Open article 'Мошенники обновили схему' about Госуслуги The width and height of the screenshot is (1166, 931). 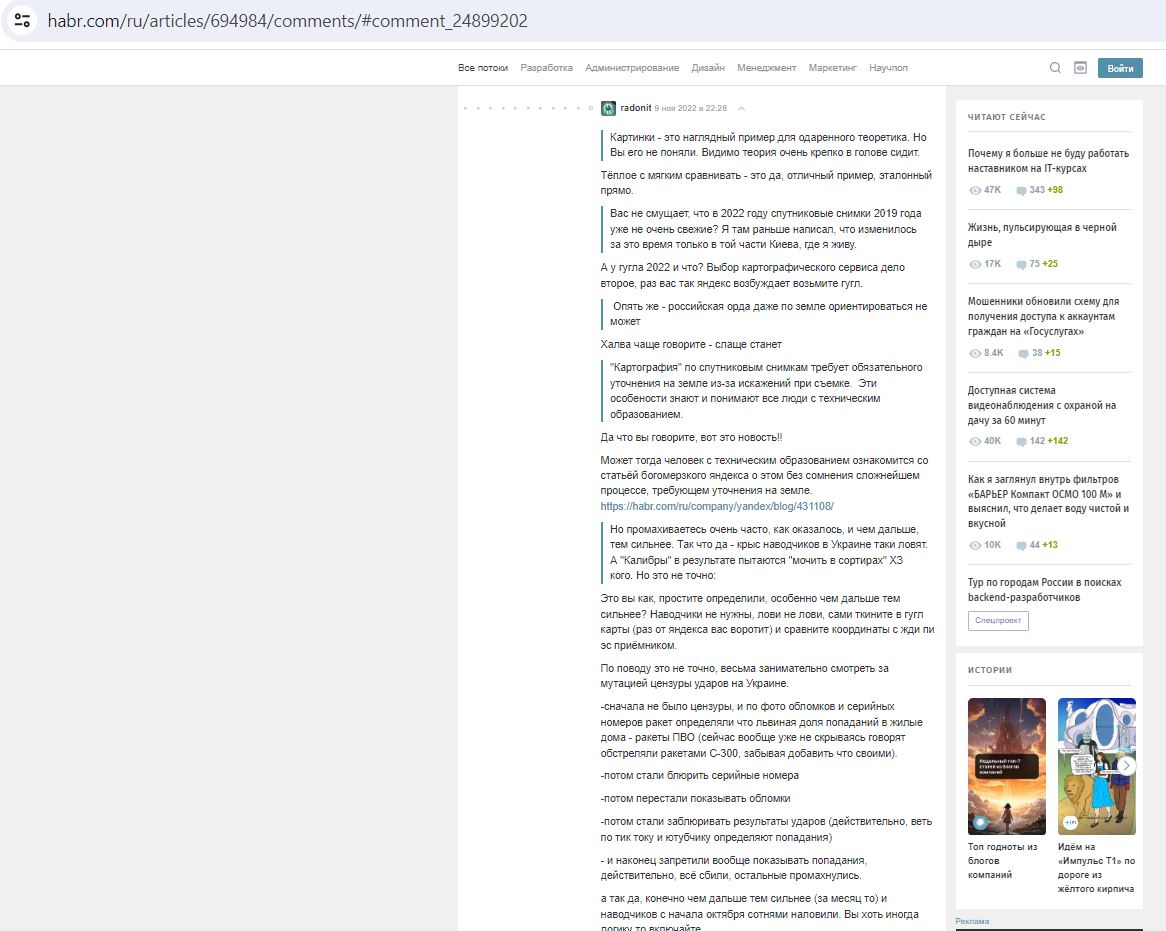1043,316
